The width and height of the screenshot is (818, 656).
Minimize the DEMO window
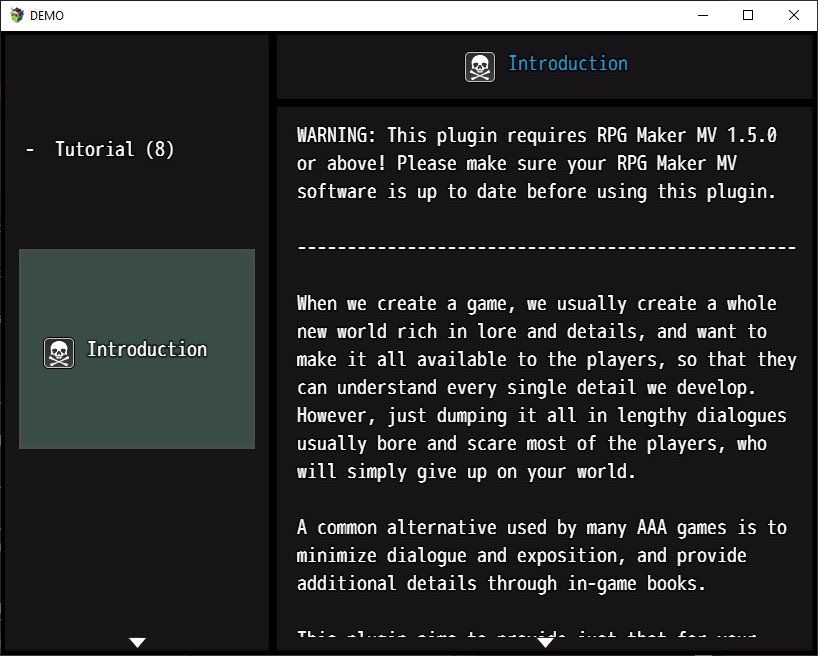coord(703,15)
